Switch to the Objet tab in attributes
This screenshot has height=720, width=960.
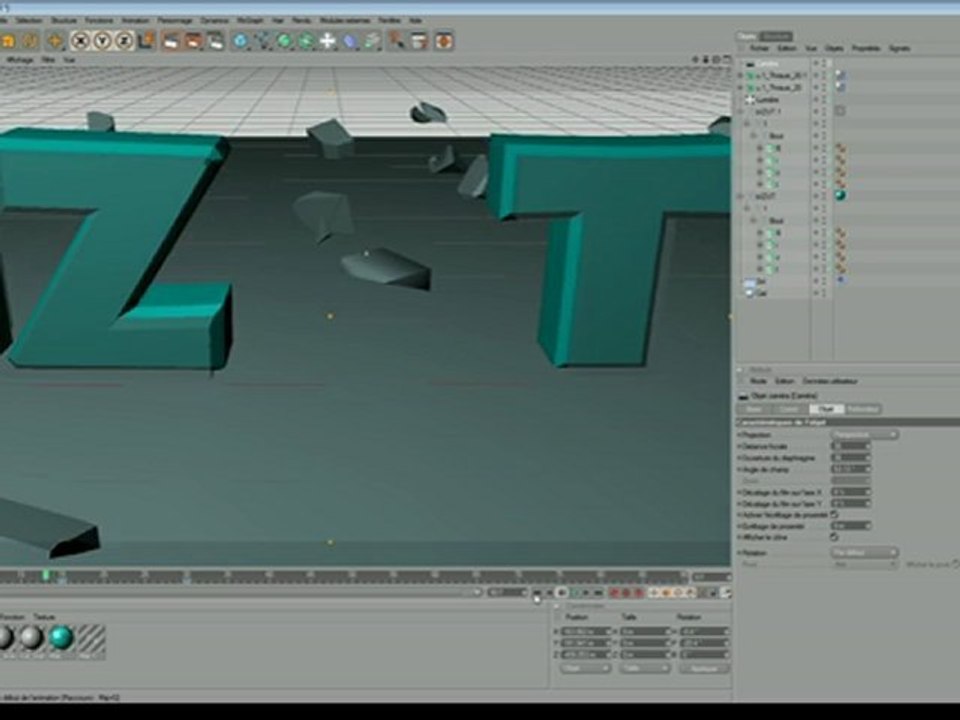826,408
